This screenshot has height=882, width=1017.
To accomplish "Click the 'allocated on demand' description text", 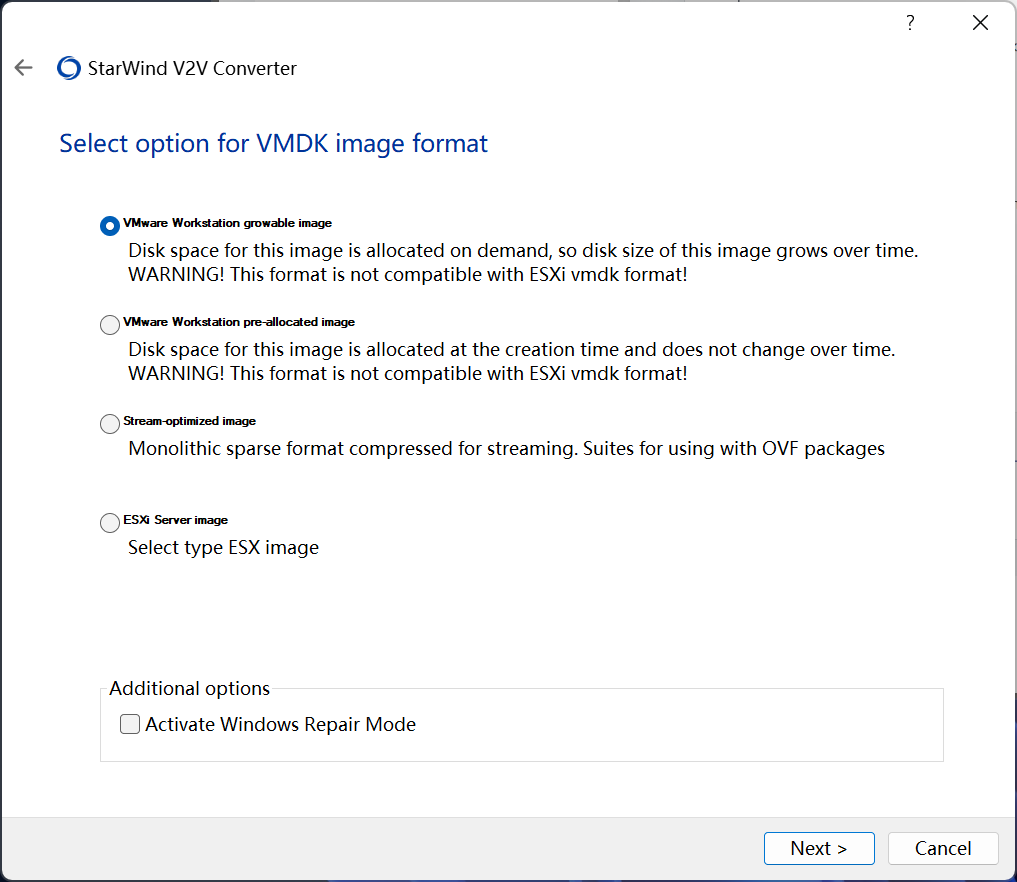I will [x=522, y=250].
